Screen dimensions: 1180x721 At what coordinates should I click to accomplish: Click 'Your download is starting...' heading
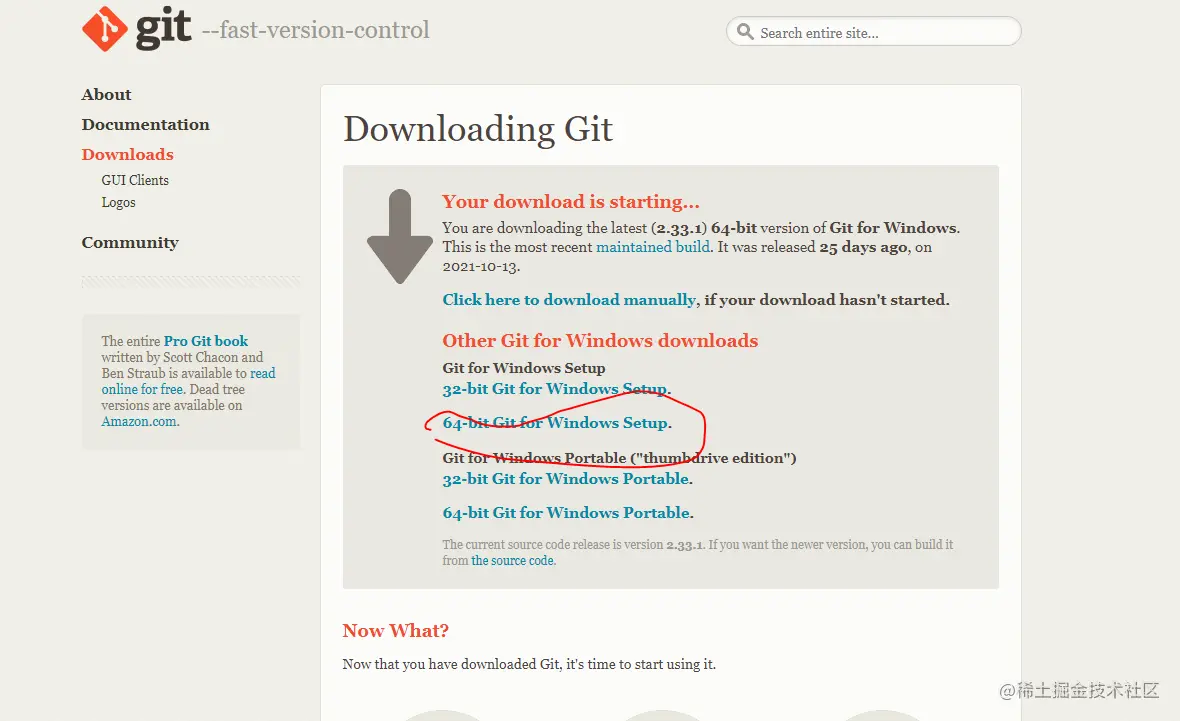click(x=570, y=202)
